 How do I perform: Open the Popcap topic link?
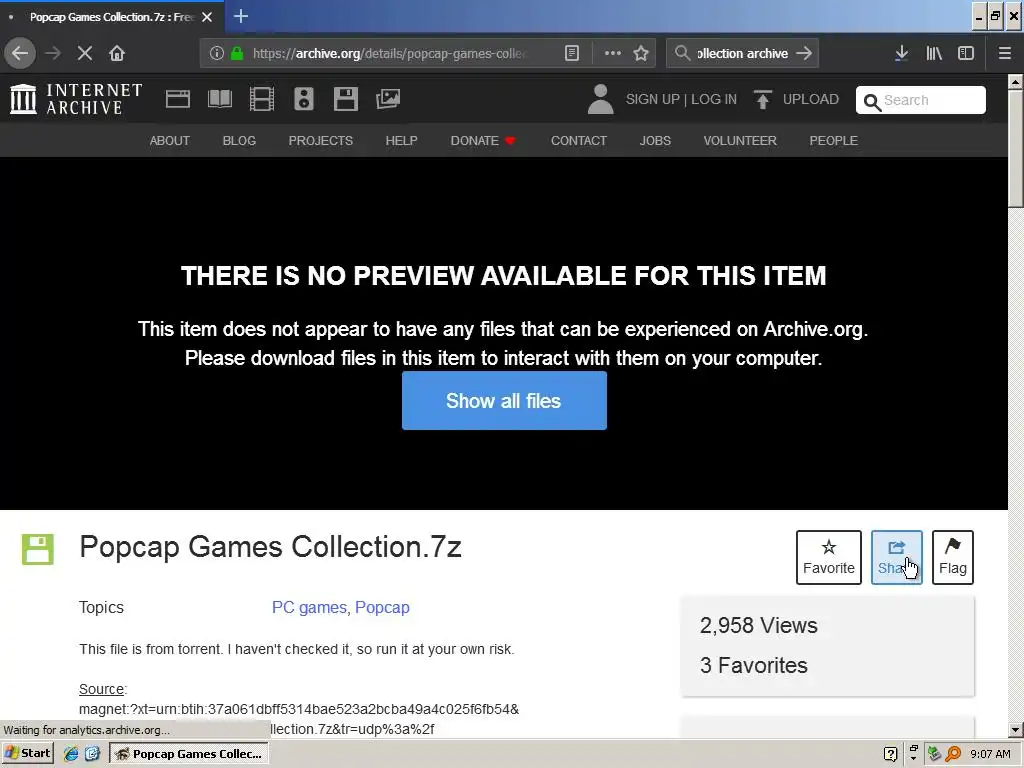coord(382,607)
